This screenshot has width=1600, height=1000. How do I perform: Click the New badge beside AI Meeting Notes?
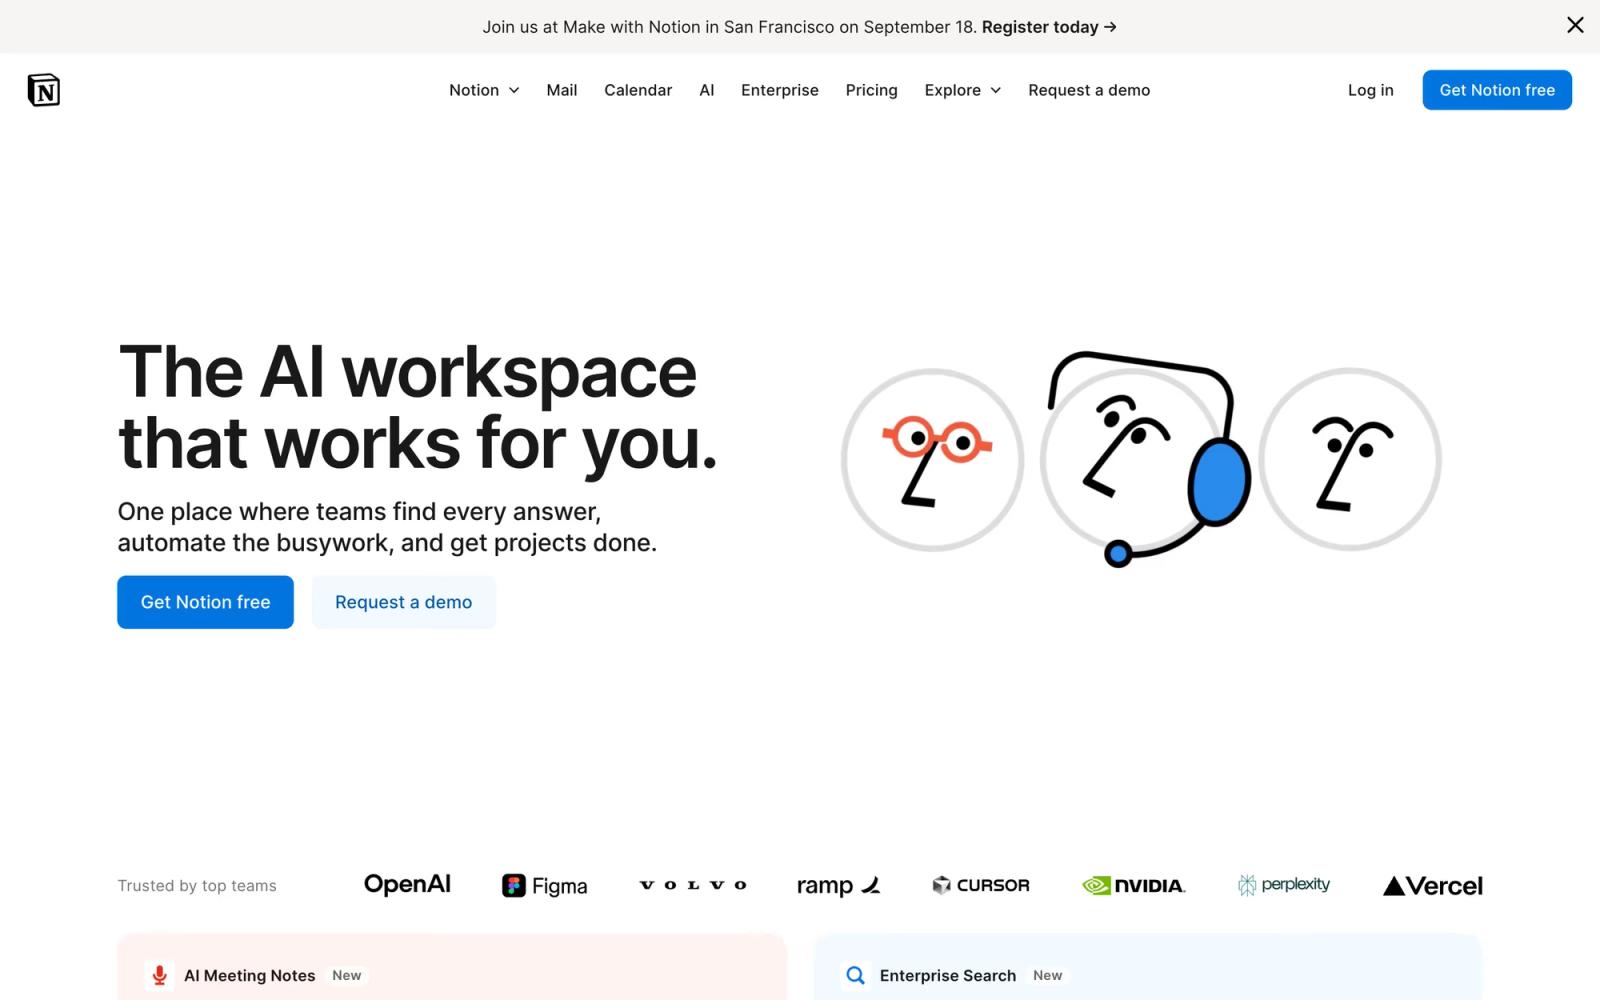coord(347,975)
